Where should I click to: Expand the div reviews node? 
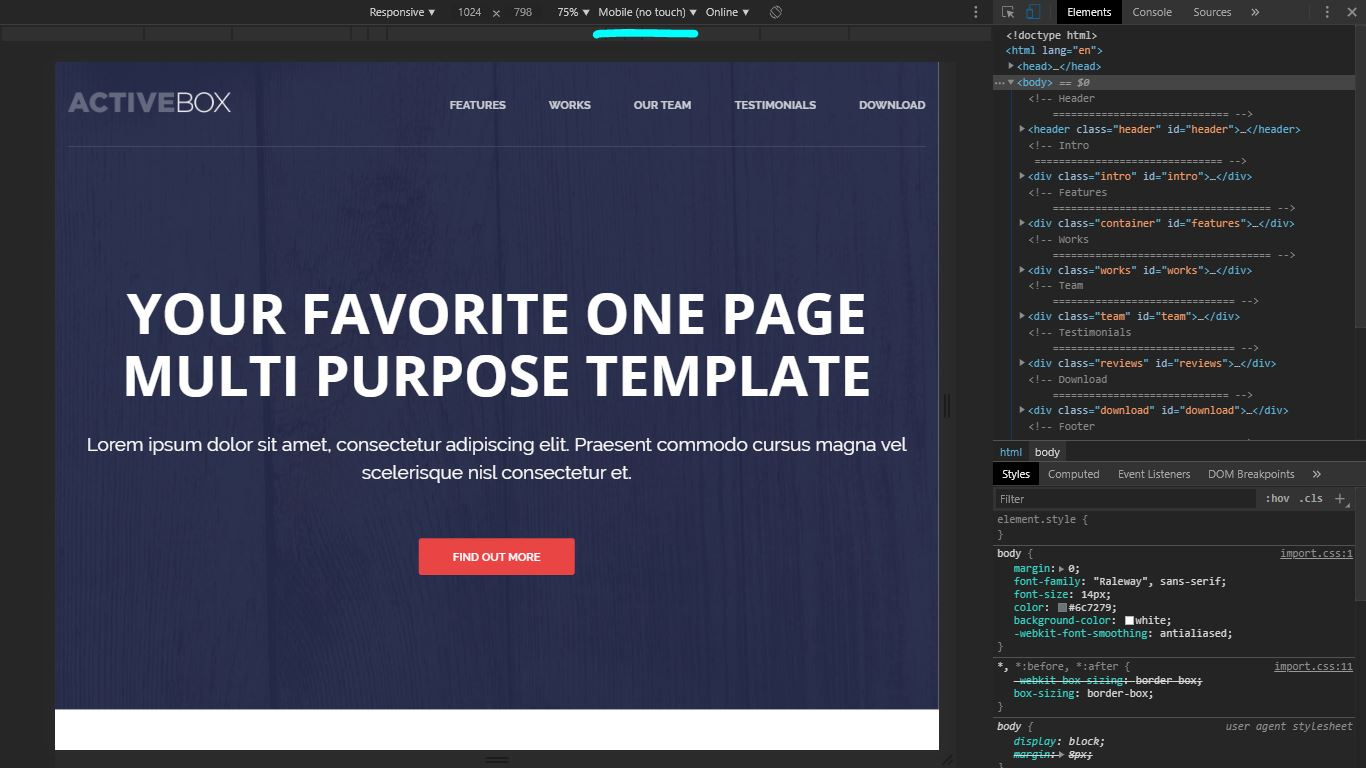[x=1022, y=363]
